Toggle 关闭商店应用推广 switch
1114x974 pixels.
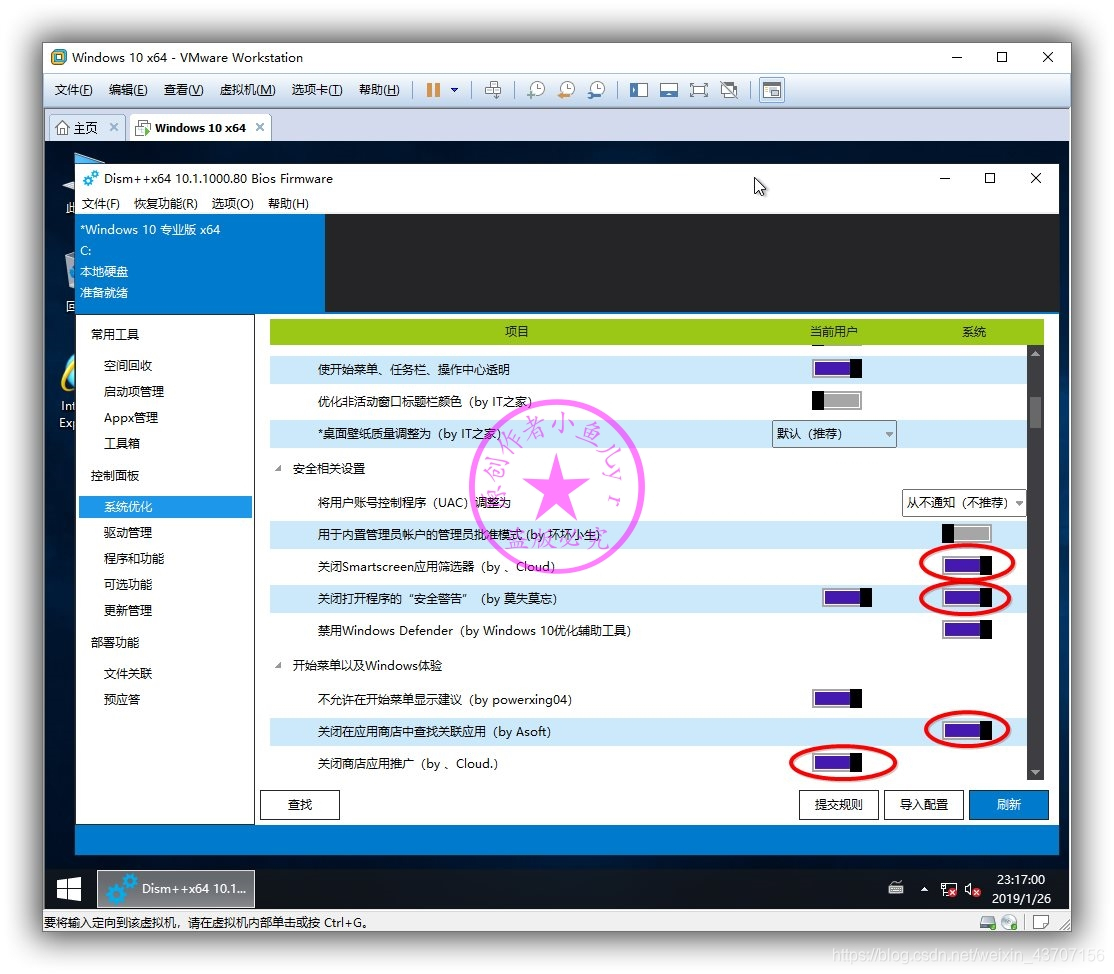pyautogui.click(x=837, y=762)
